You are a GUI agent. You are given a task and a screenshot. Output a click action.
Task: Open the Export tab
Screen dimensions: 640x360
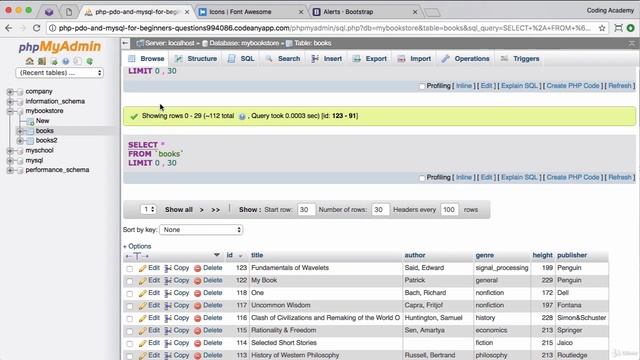pos(370,59)
